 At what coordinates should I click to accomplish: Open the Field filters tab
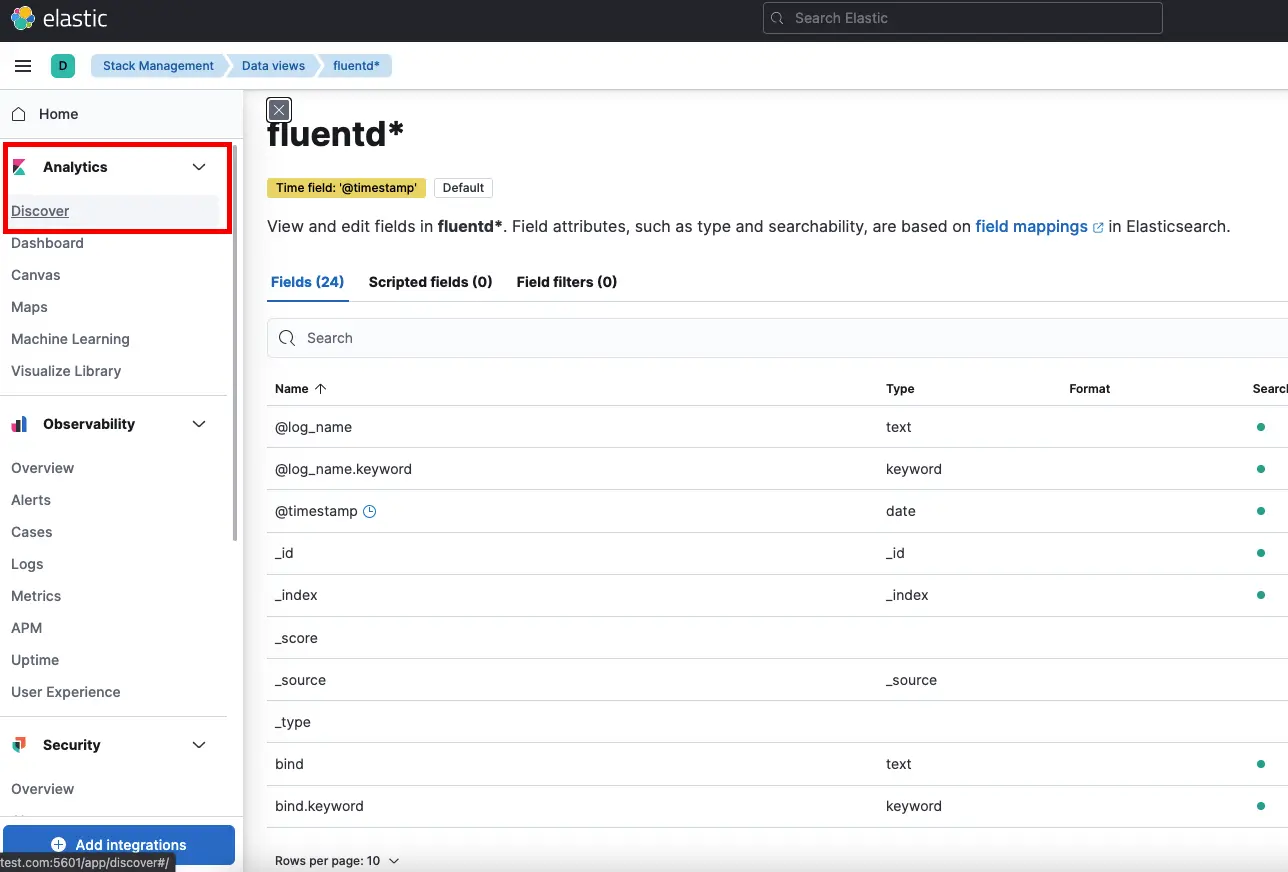(566, 282)
